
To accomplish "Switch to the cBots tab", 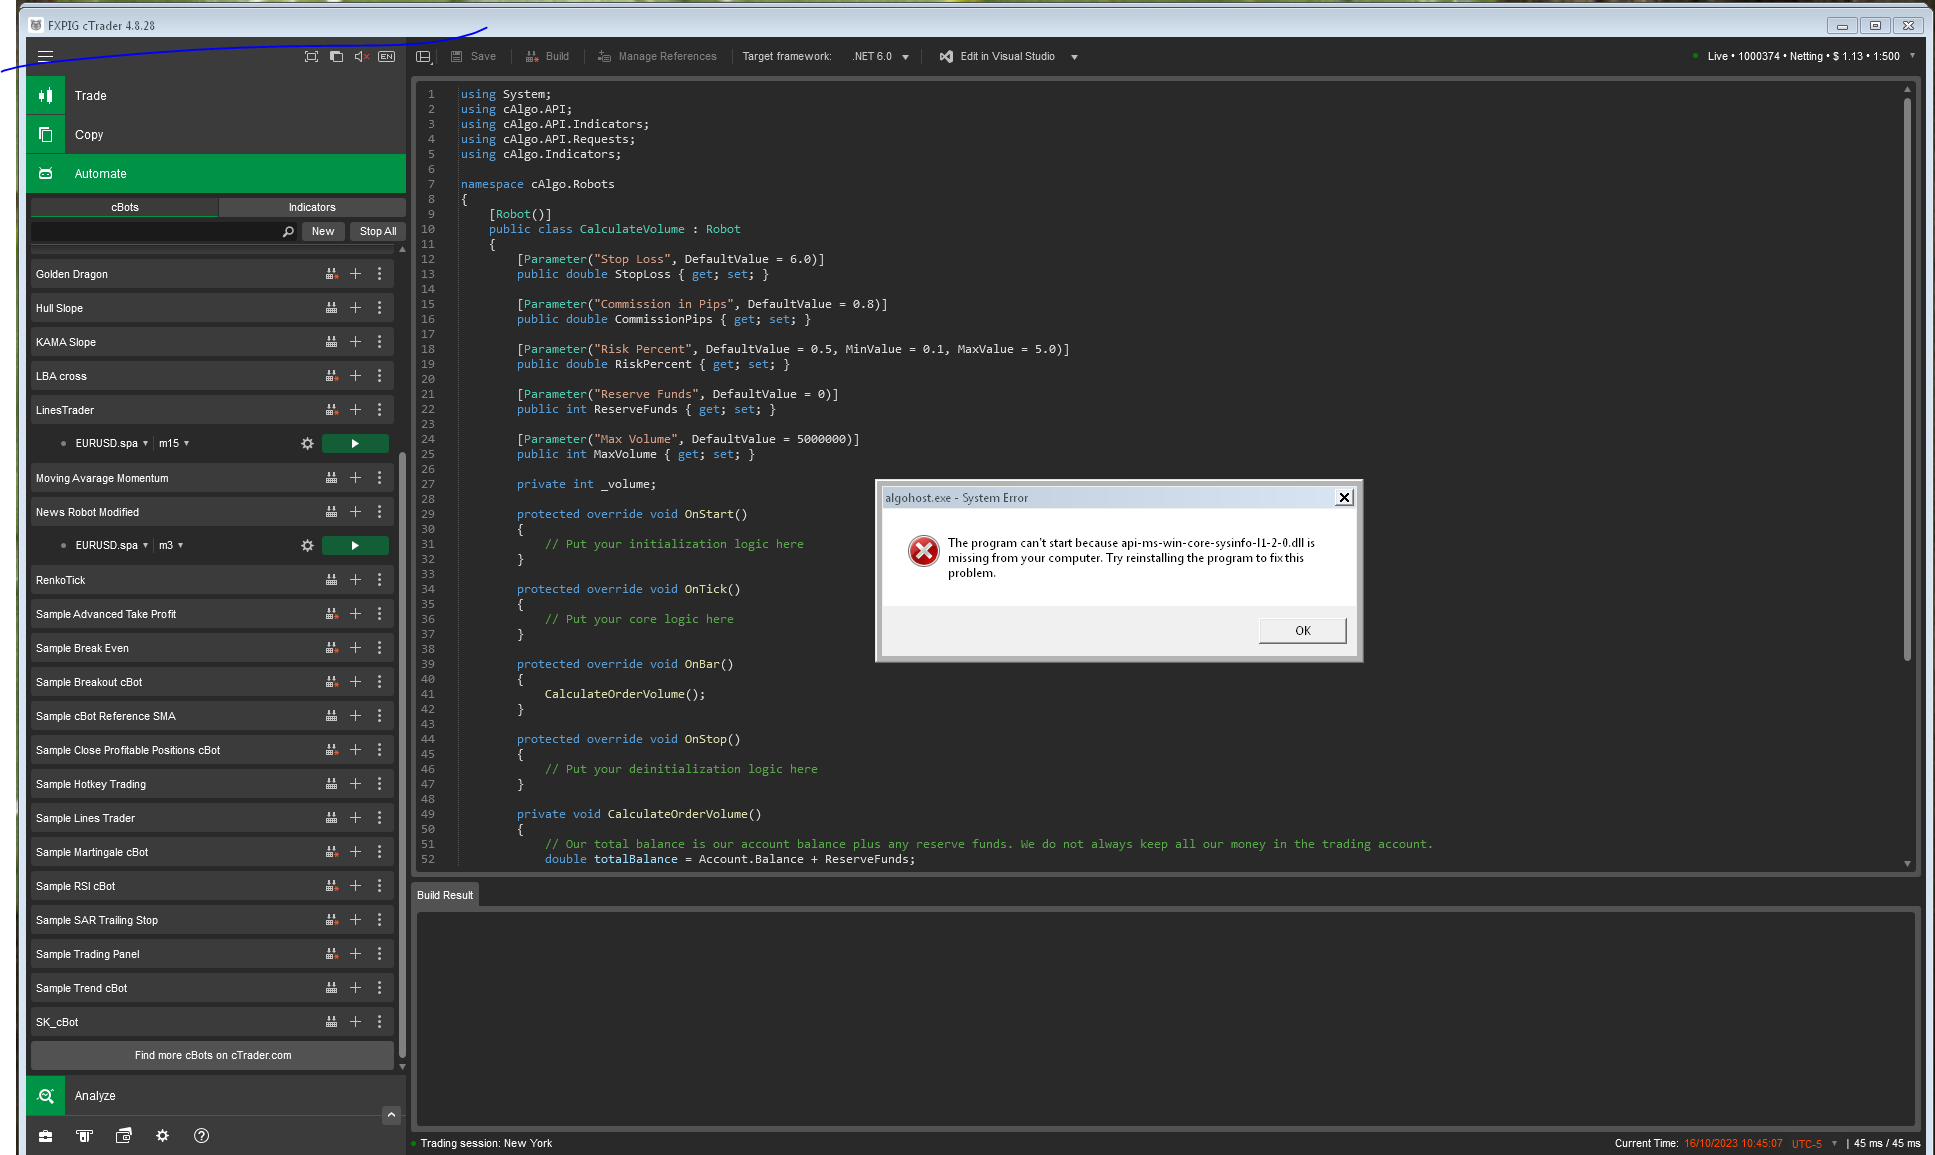I will [125, 208].
